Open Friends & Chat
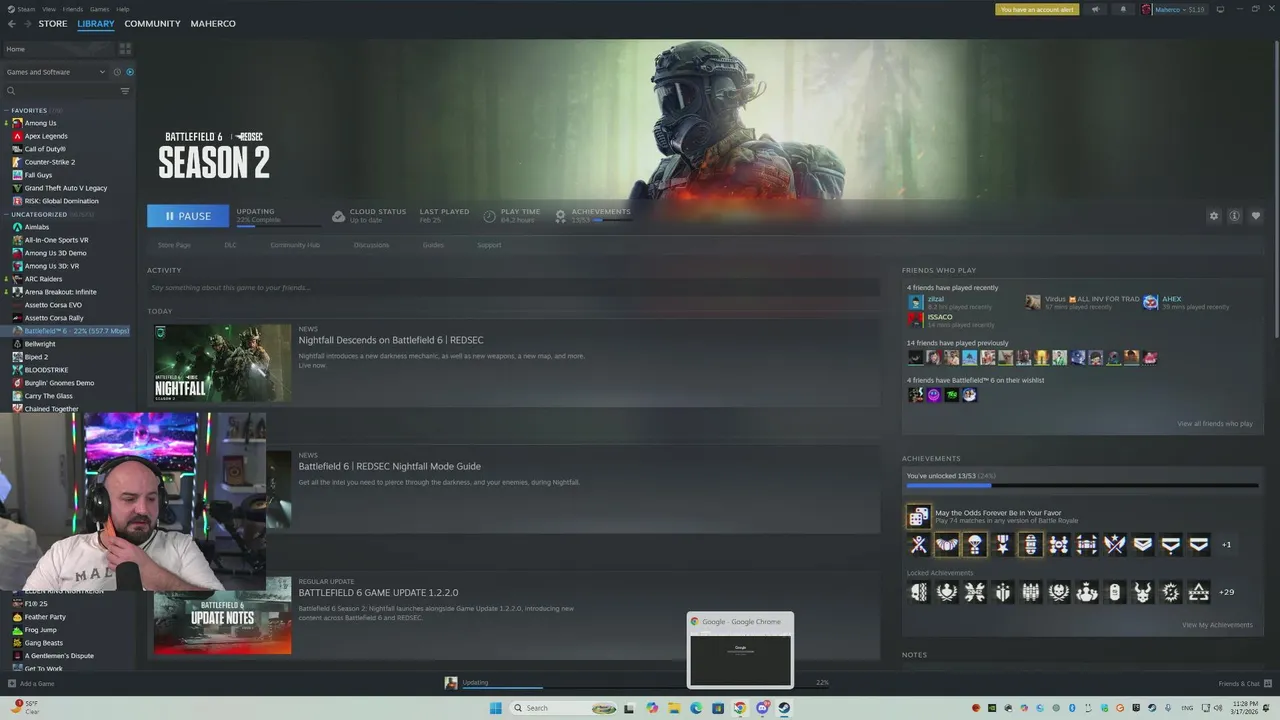 (x=1244, y=684)
